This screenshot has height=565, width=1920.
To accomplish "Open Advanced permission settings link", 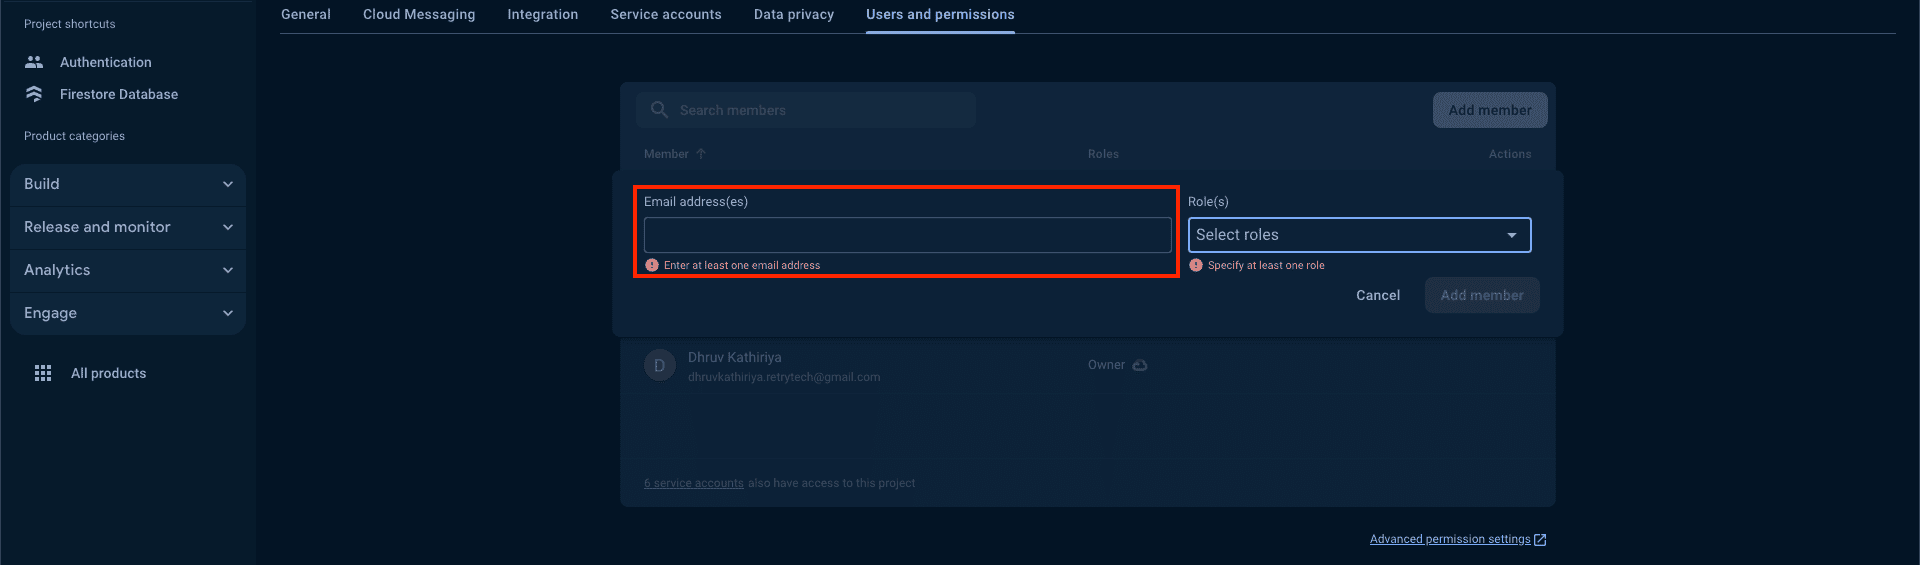I will (1450, 539).
